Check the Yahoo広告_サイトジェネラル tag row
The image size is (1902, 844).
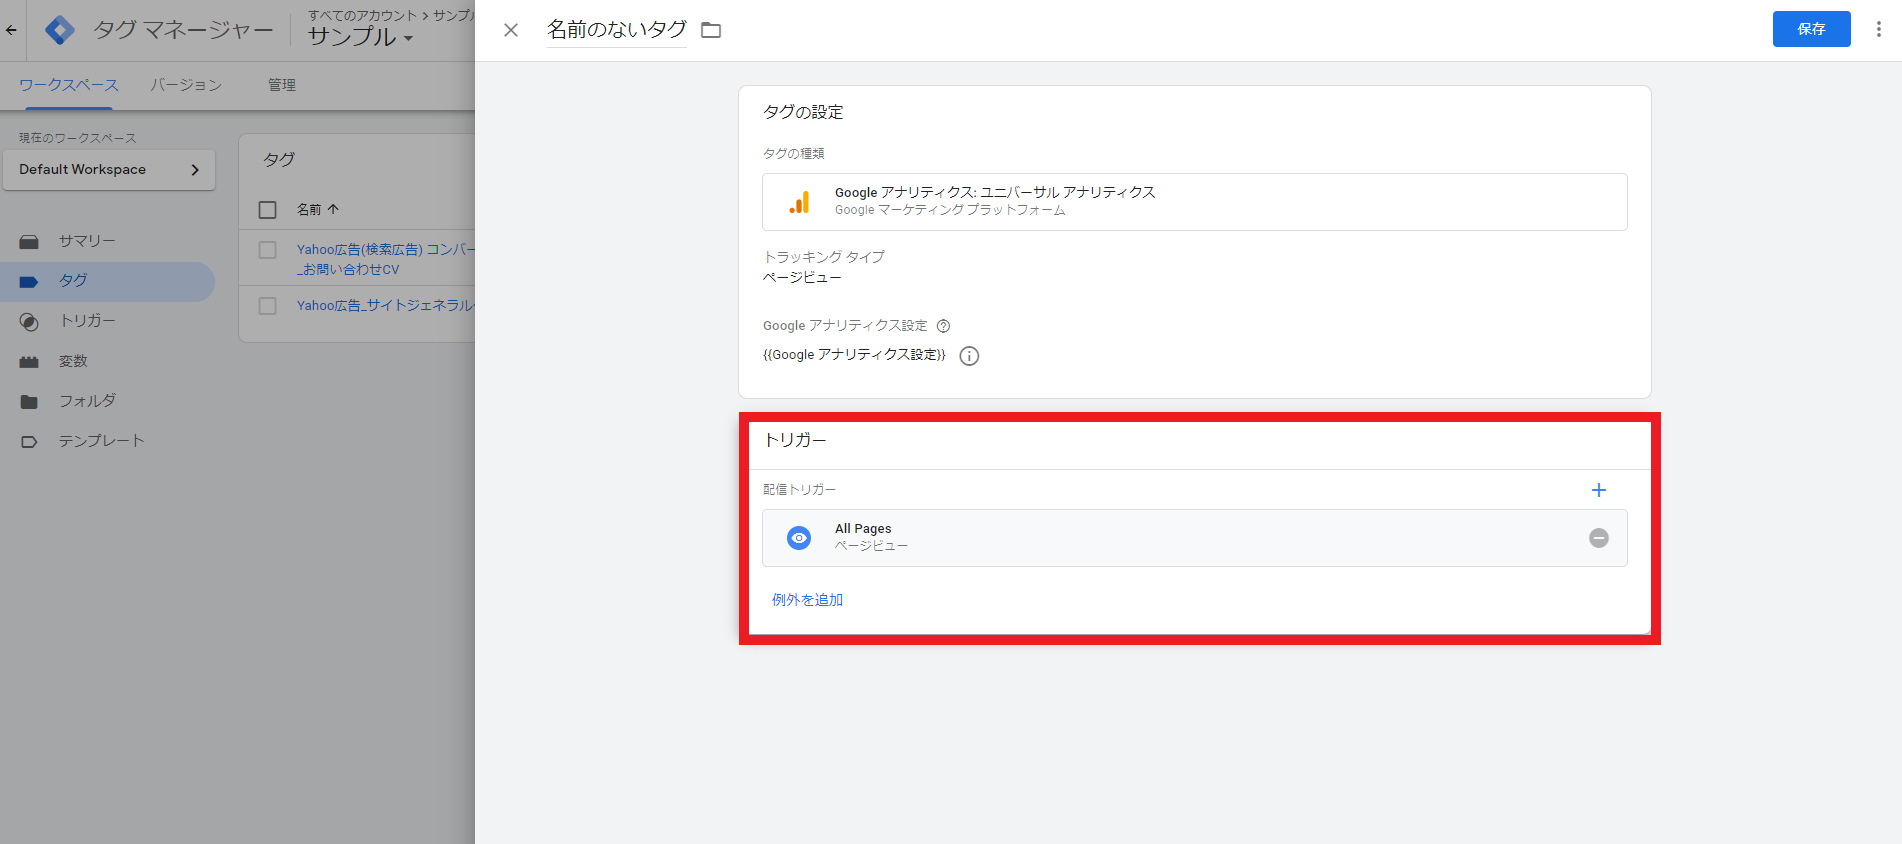point(267,306)
